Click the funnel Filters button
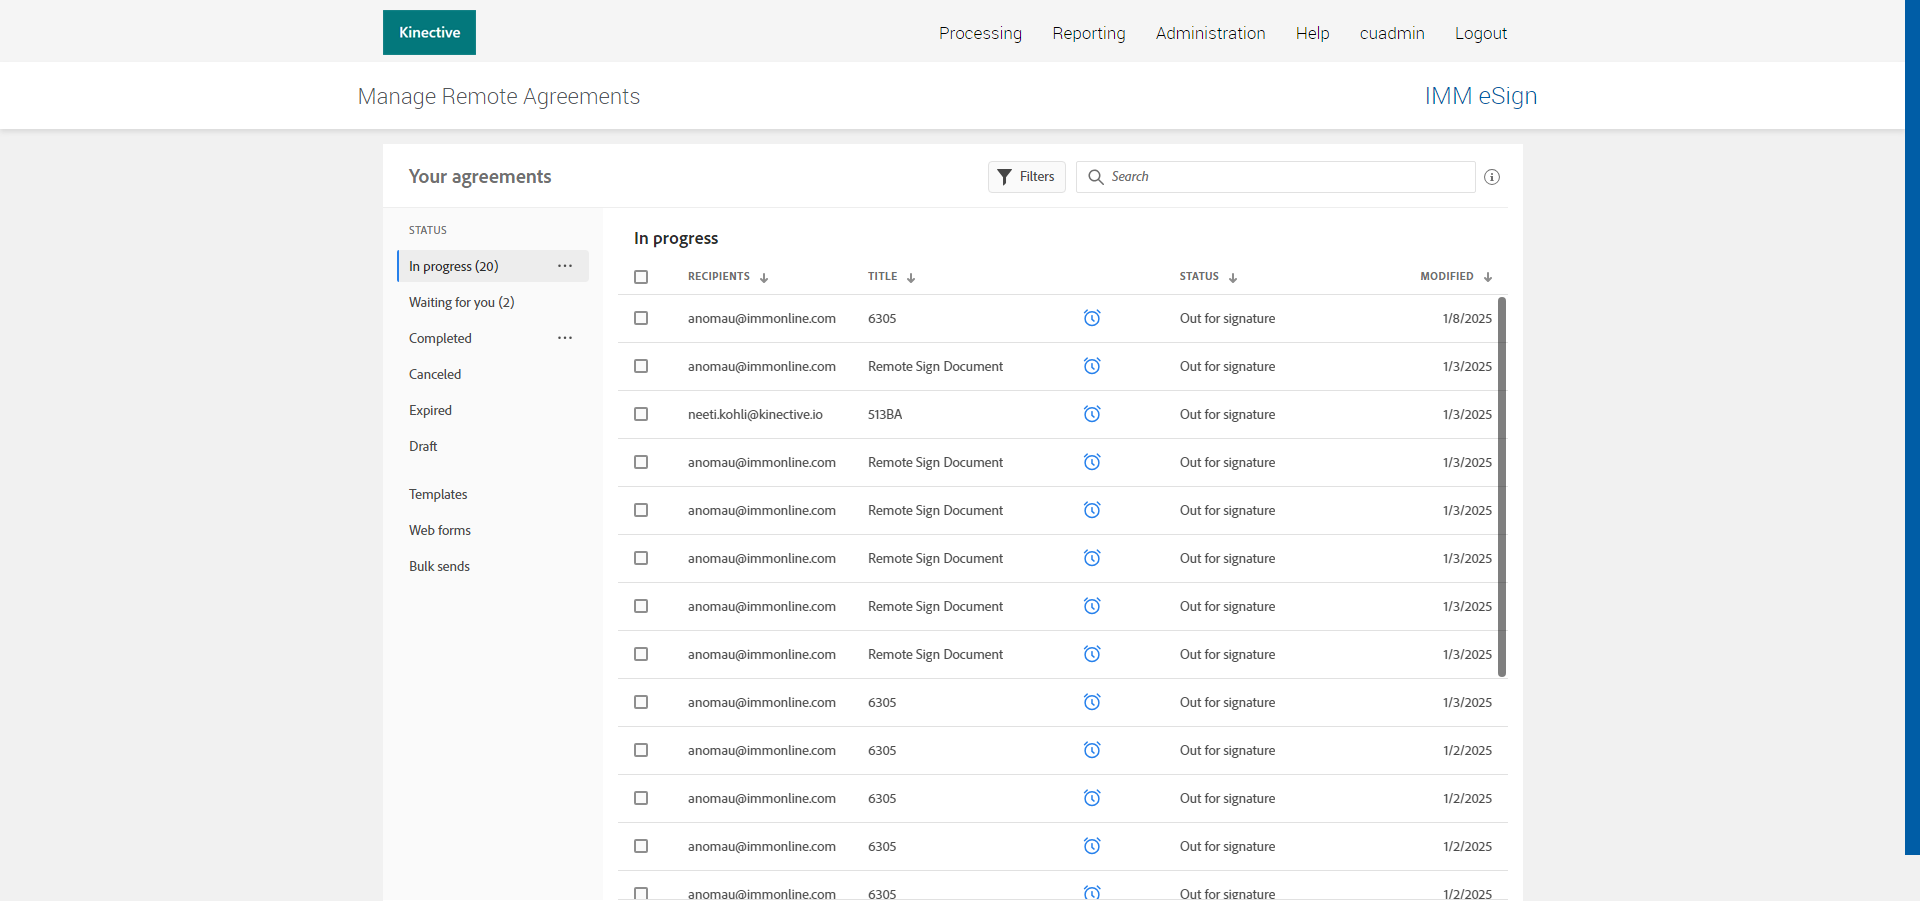Screen dimensions: 1920x901 [1026, 177]
